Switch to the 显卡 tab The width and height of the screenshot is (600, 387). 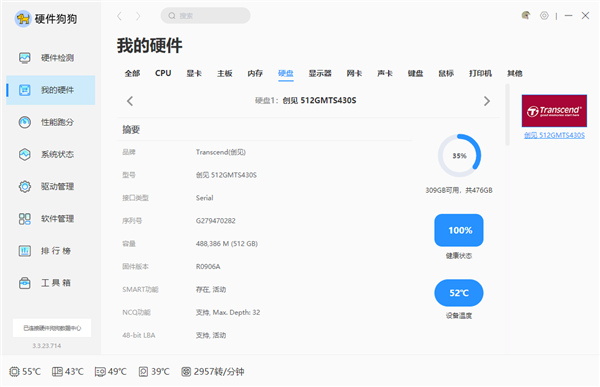click(194, 73)
